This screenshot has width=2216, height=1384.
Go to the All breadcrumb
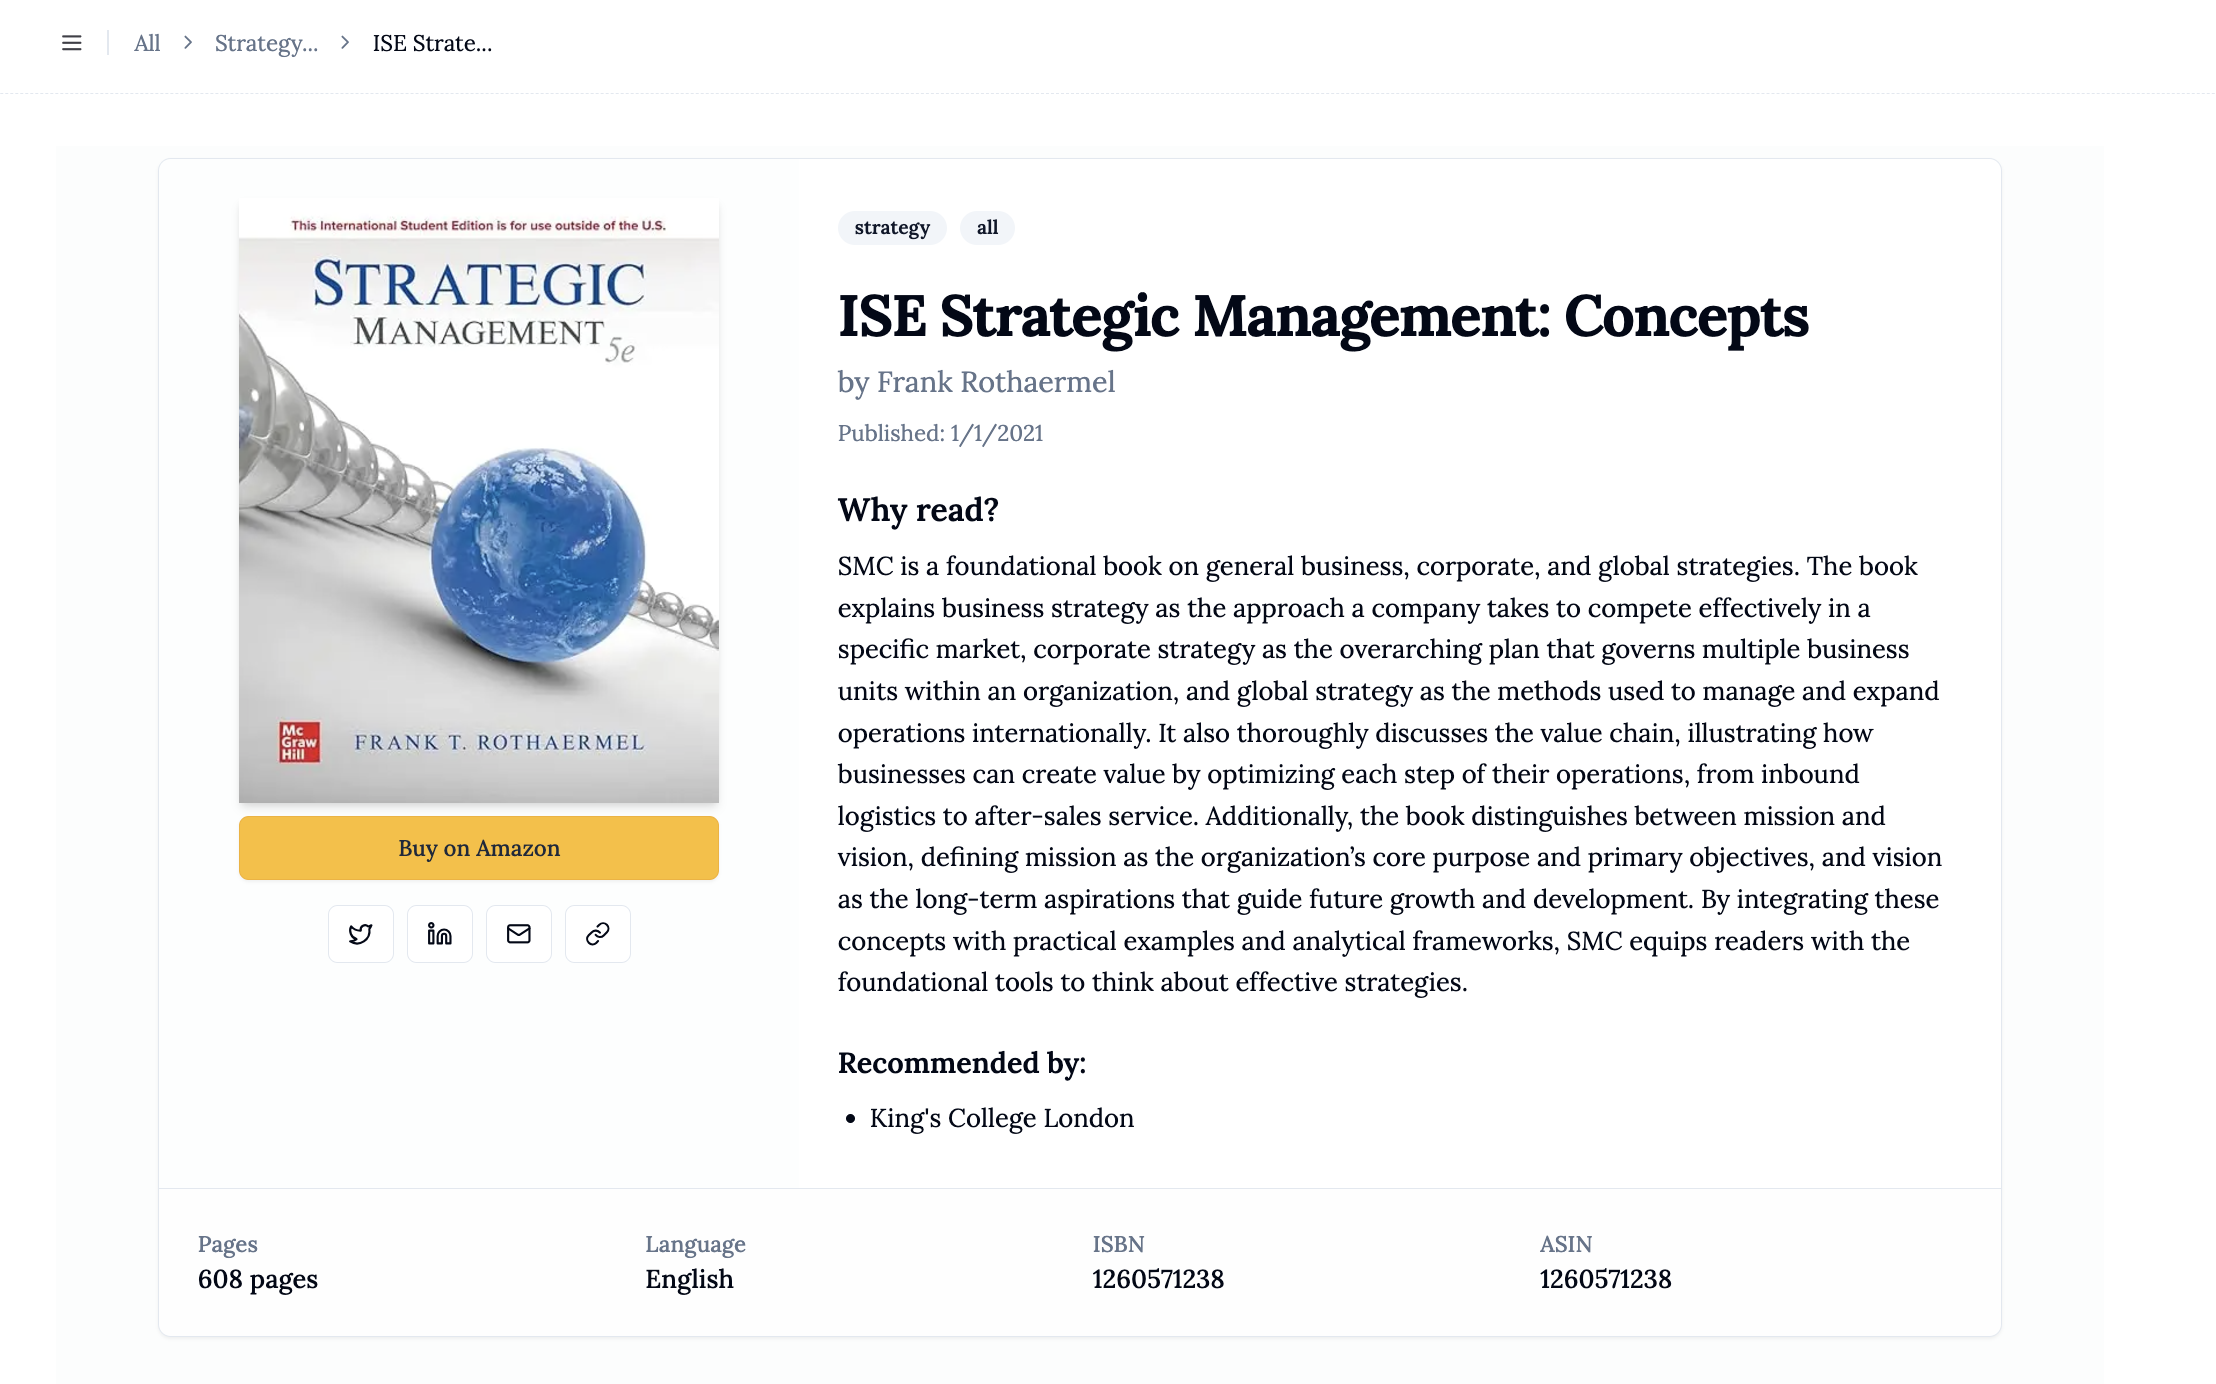pyautogui.click(x=147, y=43)
